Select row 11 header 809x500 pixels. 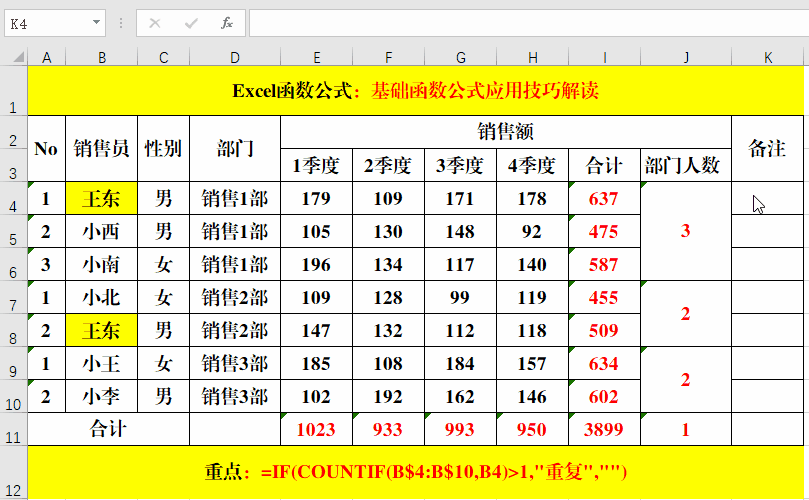13,429
